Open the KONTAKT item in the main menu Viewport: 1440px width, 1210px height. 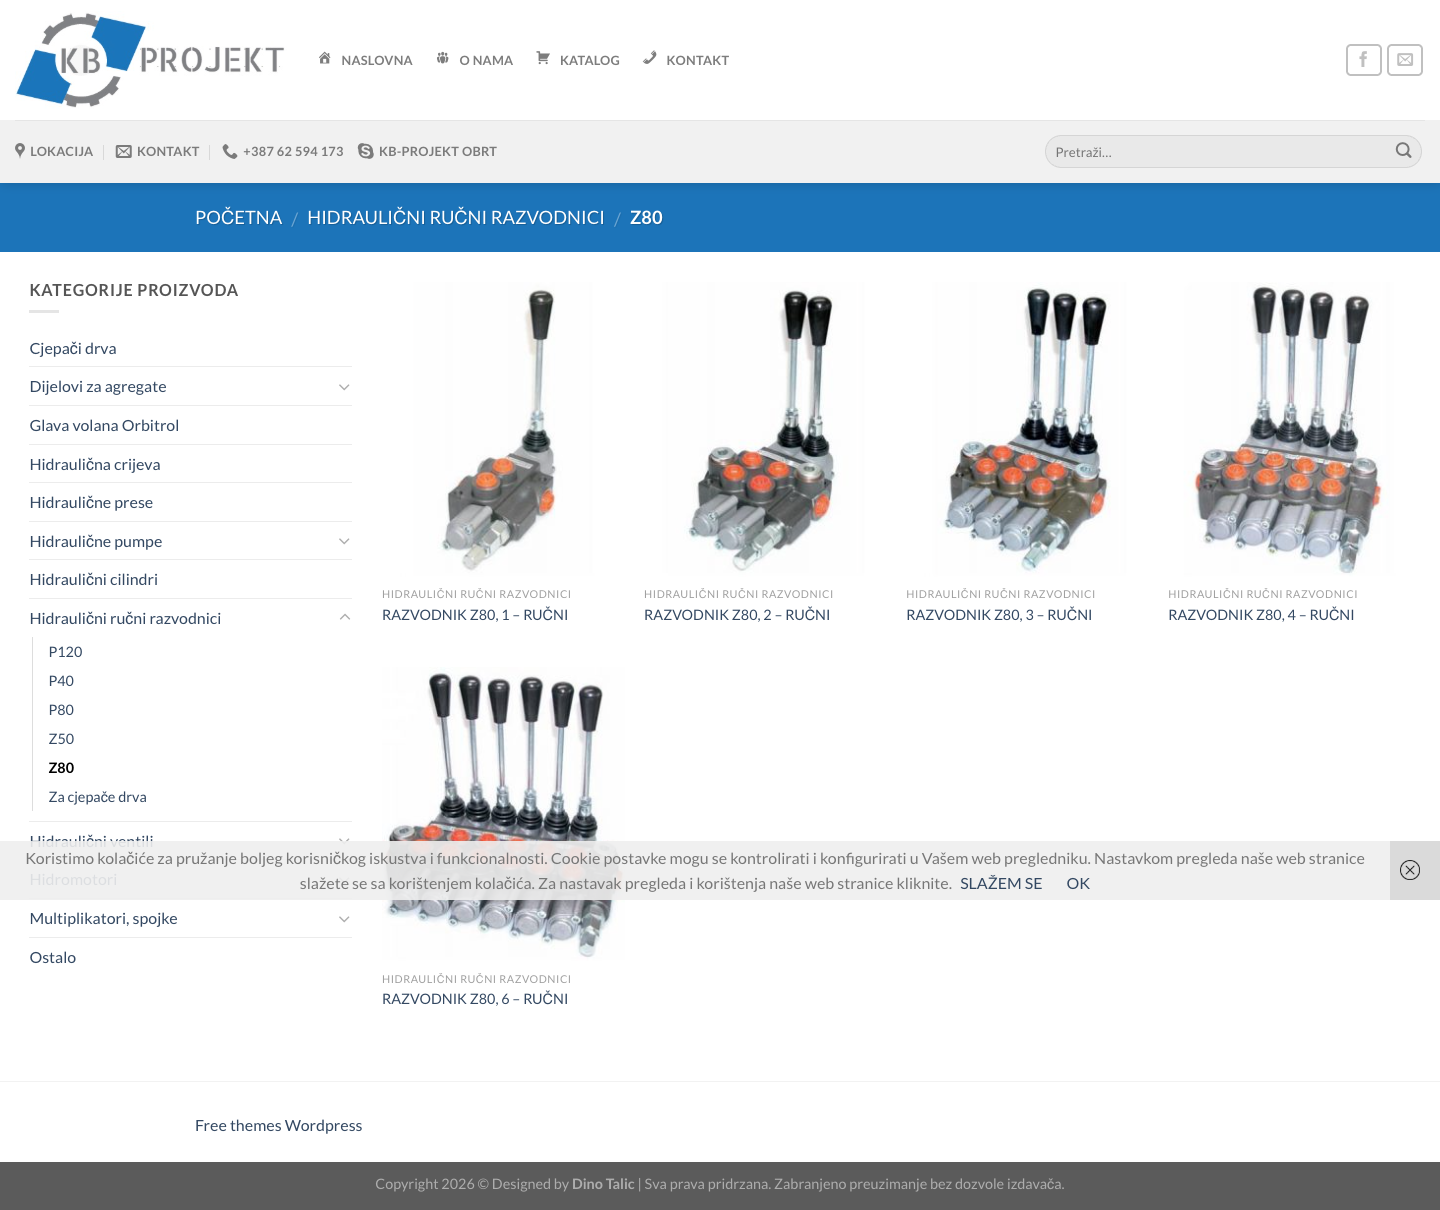(686, 60)
